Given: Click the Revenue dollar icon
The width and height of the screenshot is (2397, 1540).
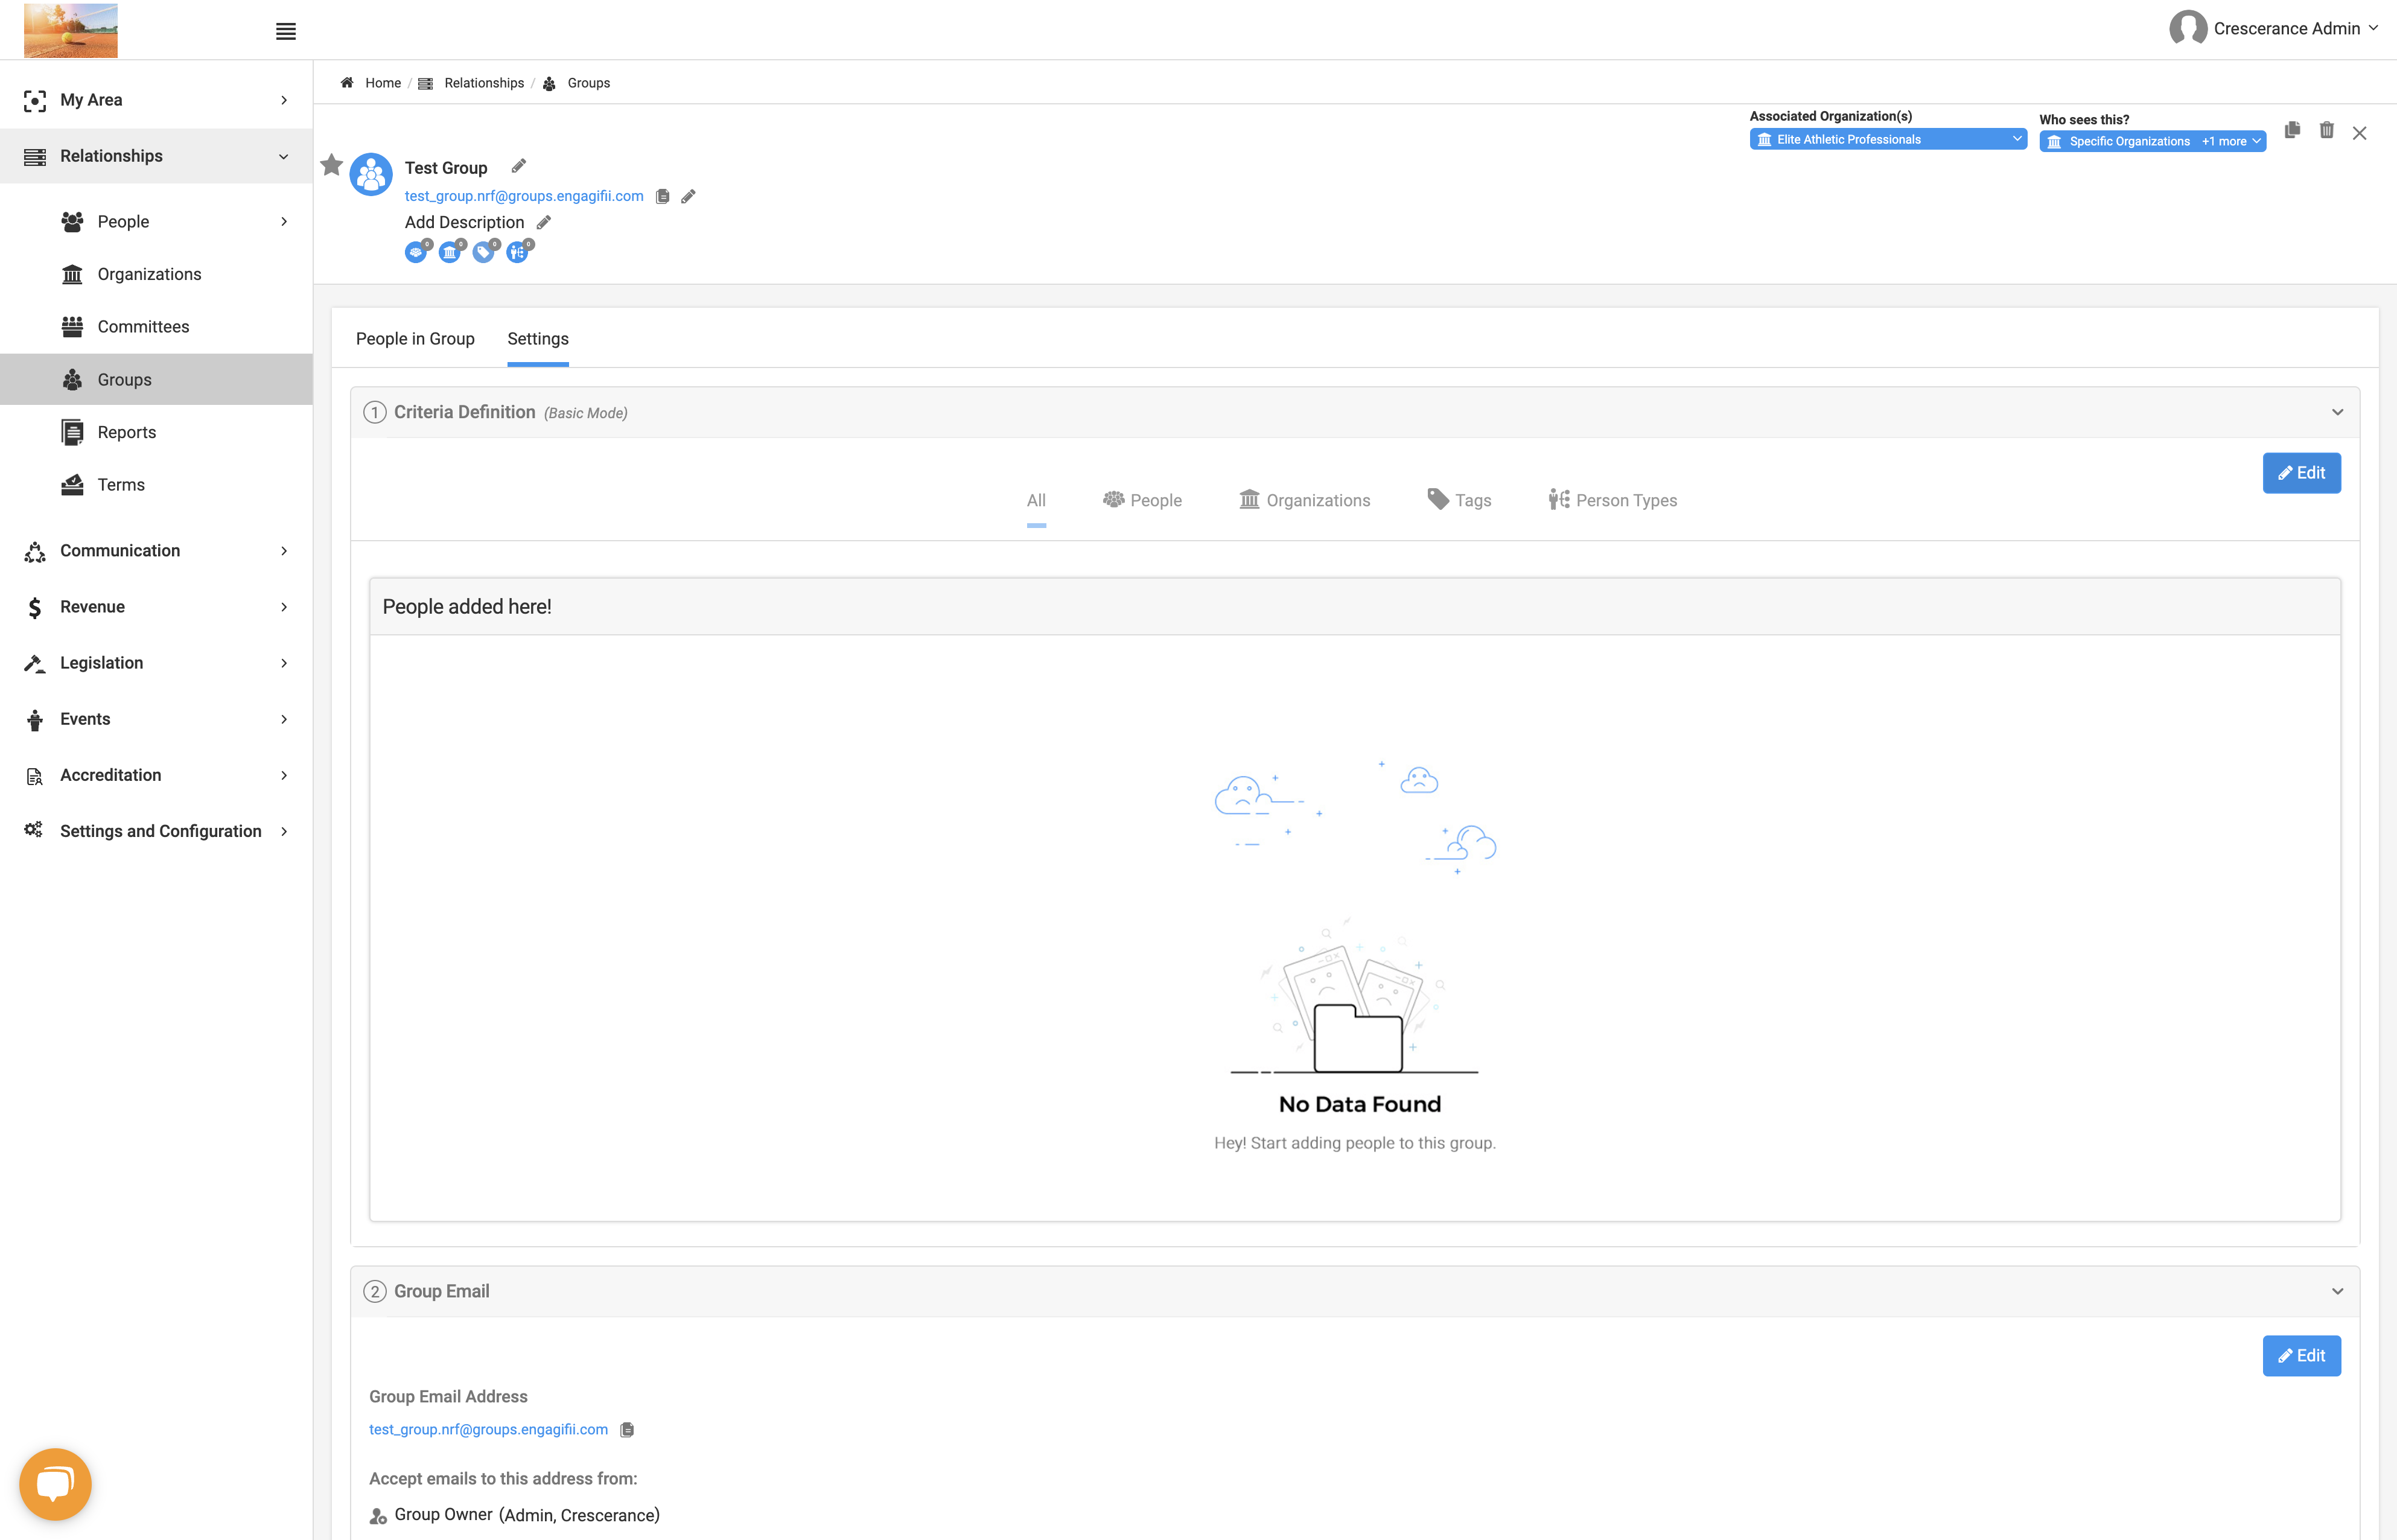Looking at the screenshot, I should (35, 607).
